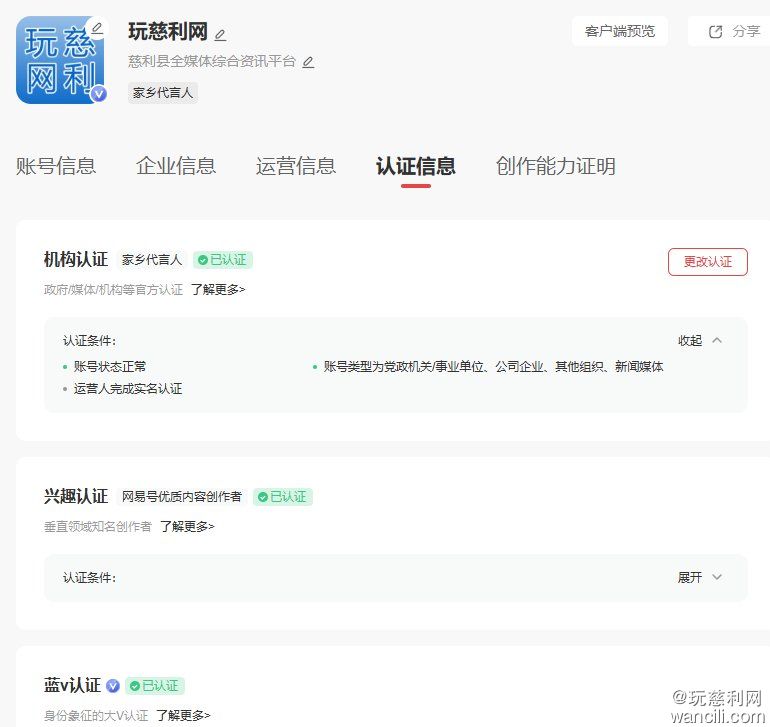Image resolution: width=770 pixels, height=727 pixels.
Task: Click the edit pencil beside account description
Action: pyautogui.click(x=308, y=62)
